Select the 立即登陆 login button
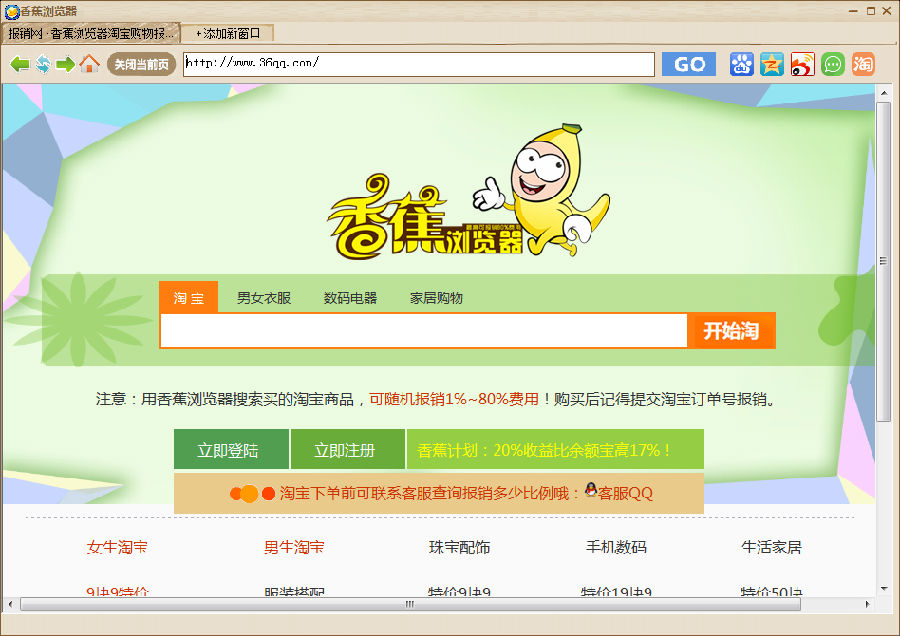Screen dimensions: 900x636 [232, 448]
